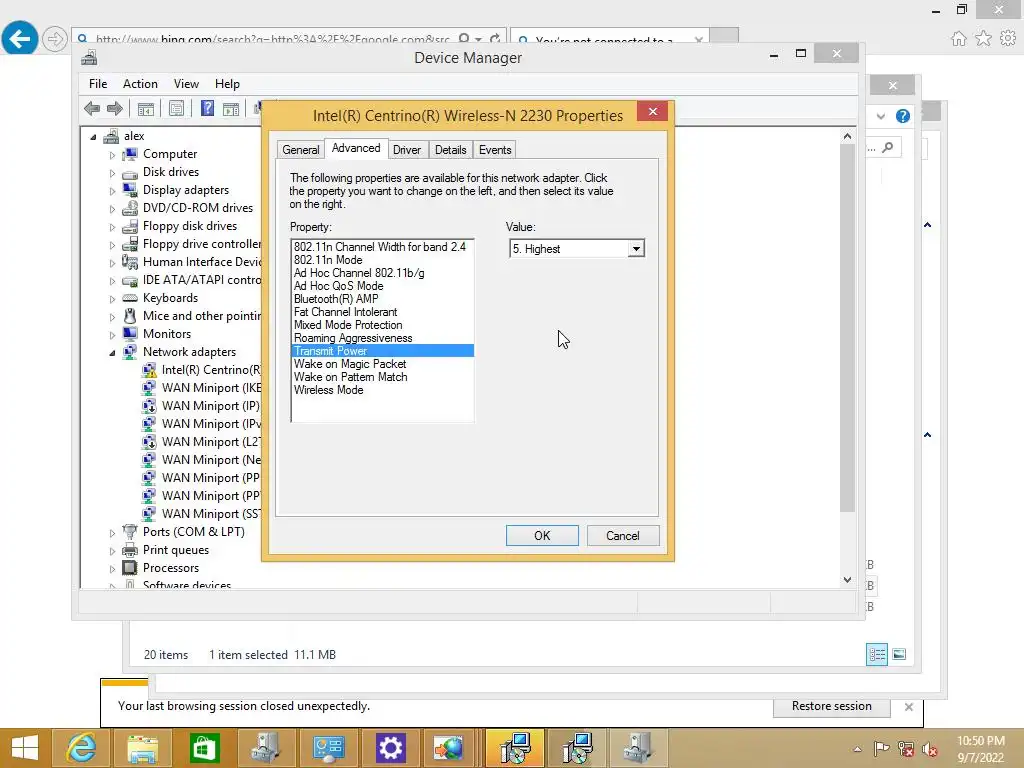The width and height of the screenshot is (1024, 768).
Task: Open the Internet Explorer favorites star
Action: point(983,39)
